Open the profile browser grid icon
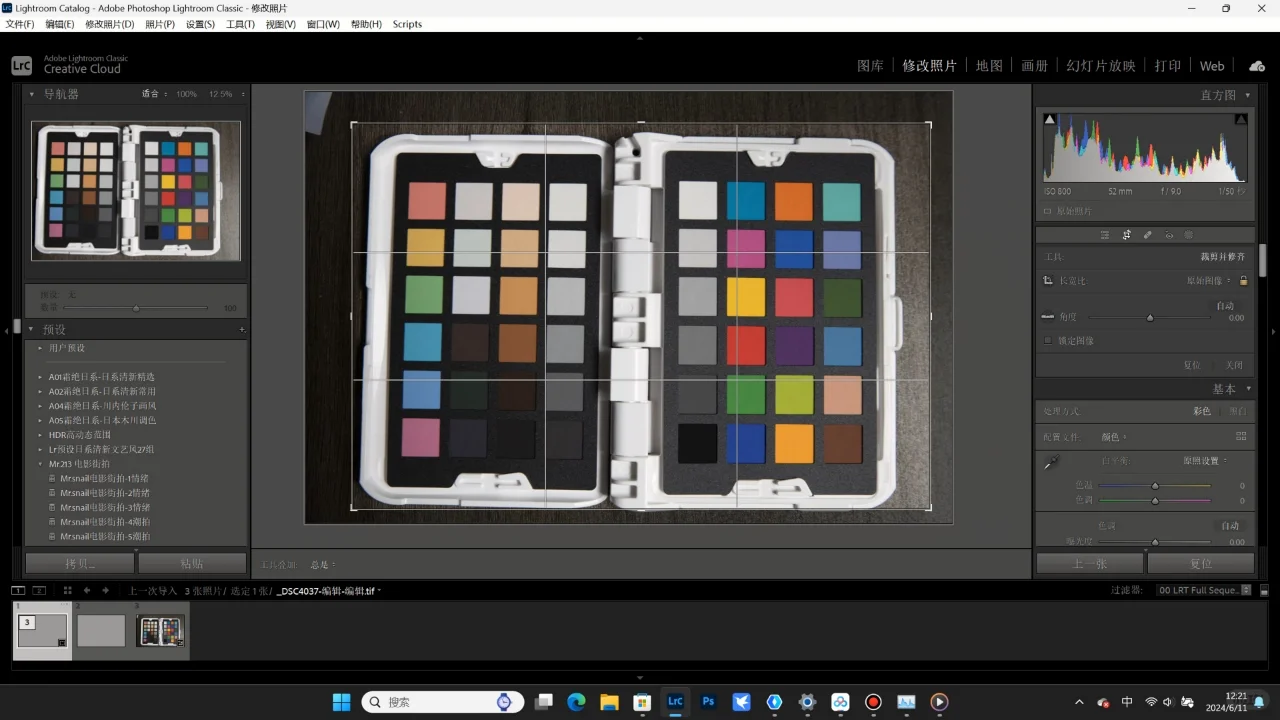 1241,437
